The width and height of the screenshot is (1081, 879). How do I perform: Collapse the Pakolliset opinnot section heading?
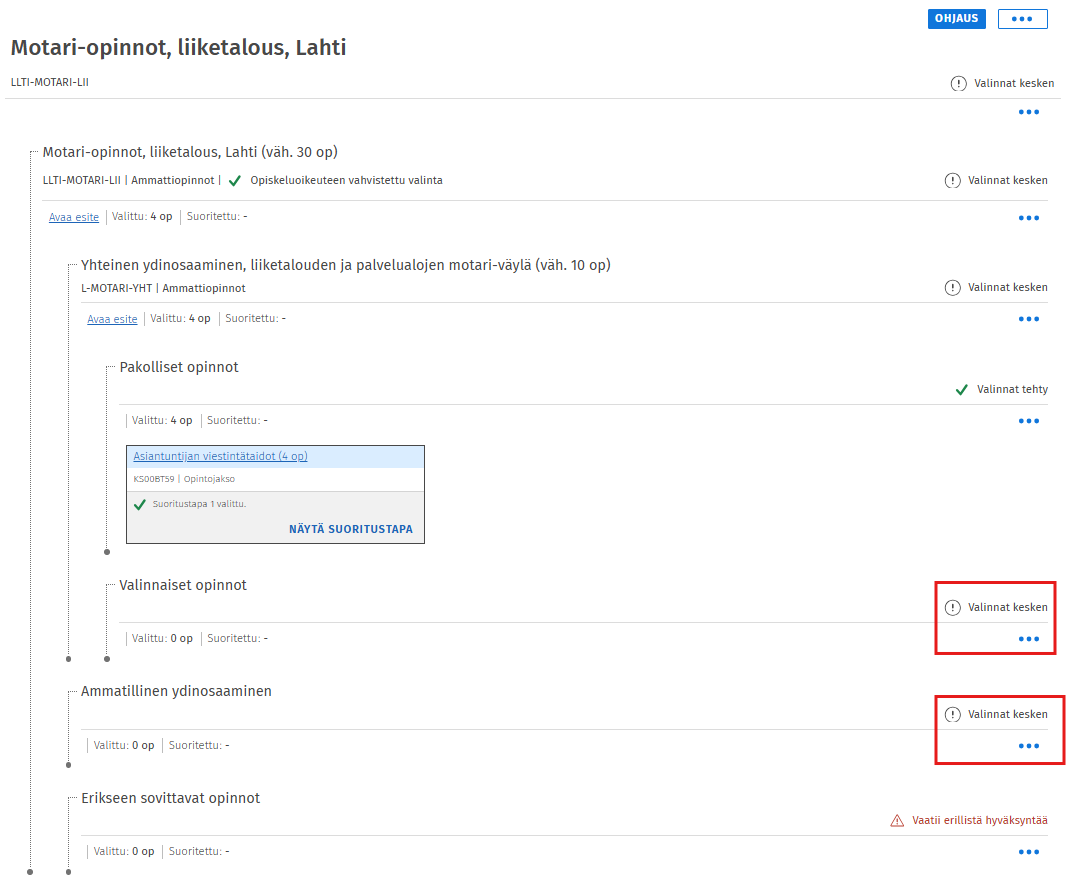[x=179, y=367]
